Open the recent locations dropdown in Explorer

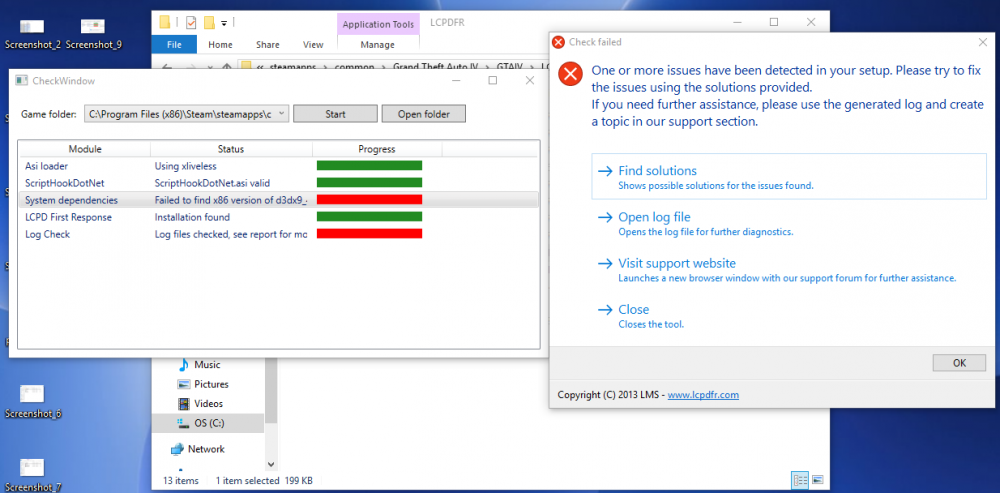pos(209,67)
